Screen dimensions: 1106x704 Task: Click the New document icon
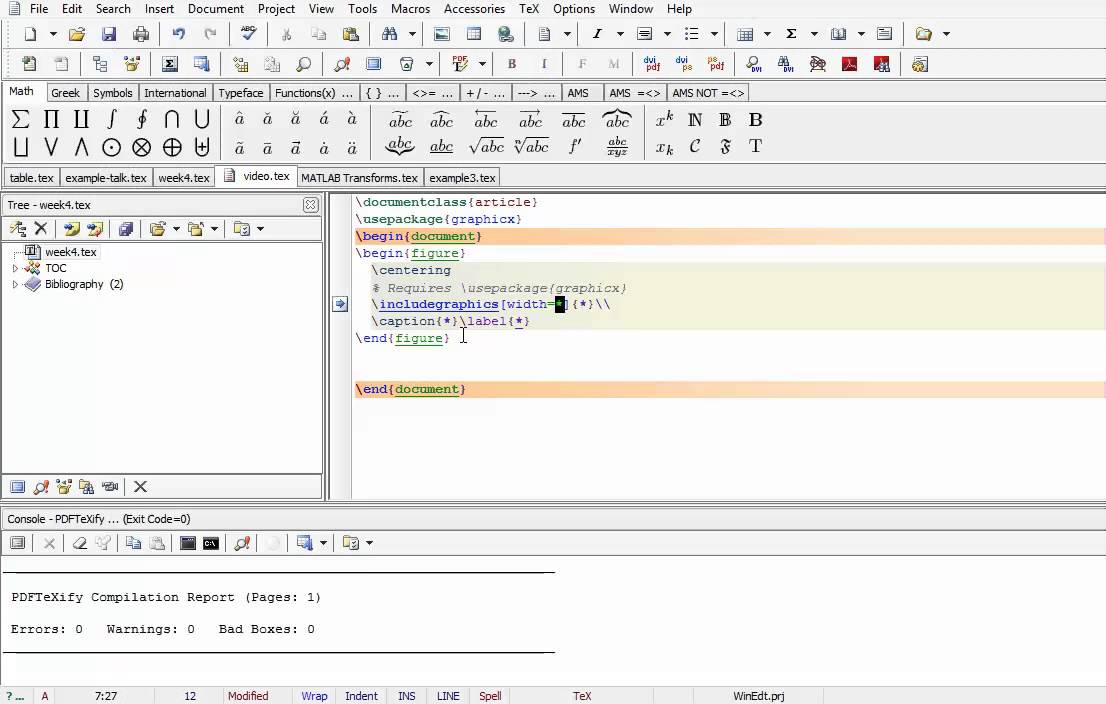[x=30, y=34]
